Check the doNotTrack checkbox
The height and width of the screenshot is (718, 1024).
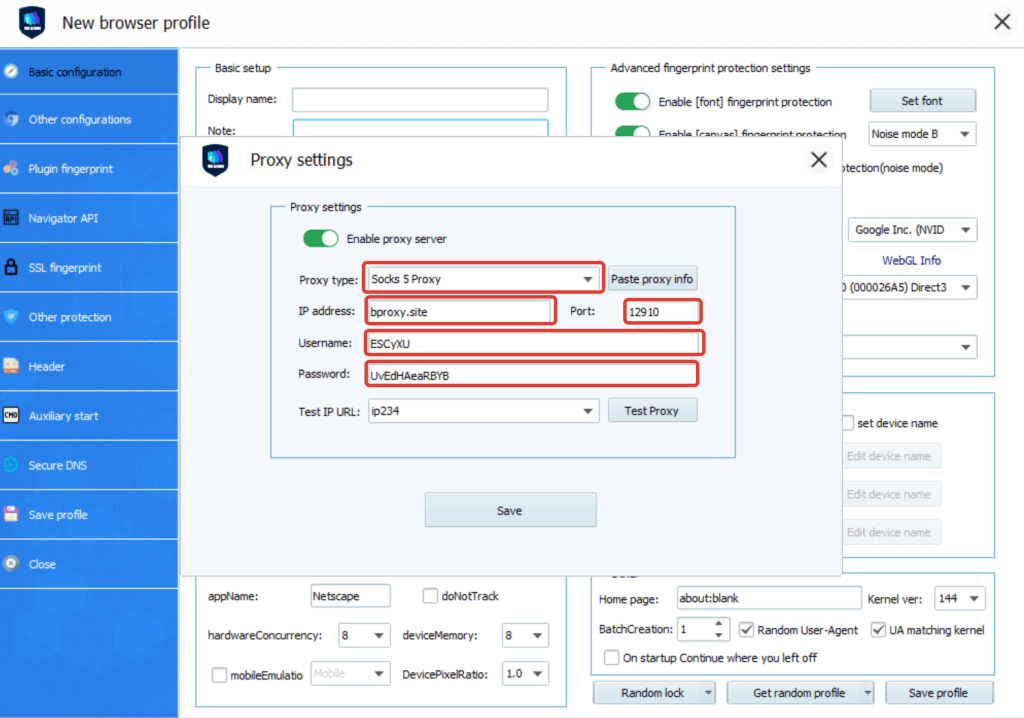(430, 596)
